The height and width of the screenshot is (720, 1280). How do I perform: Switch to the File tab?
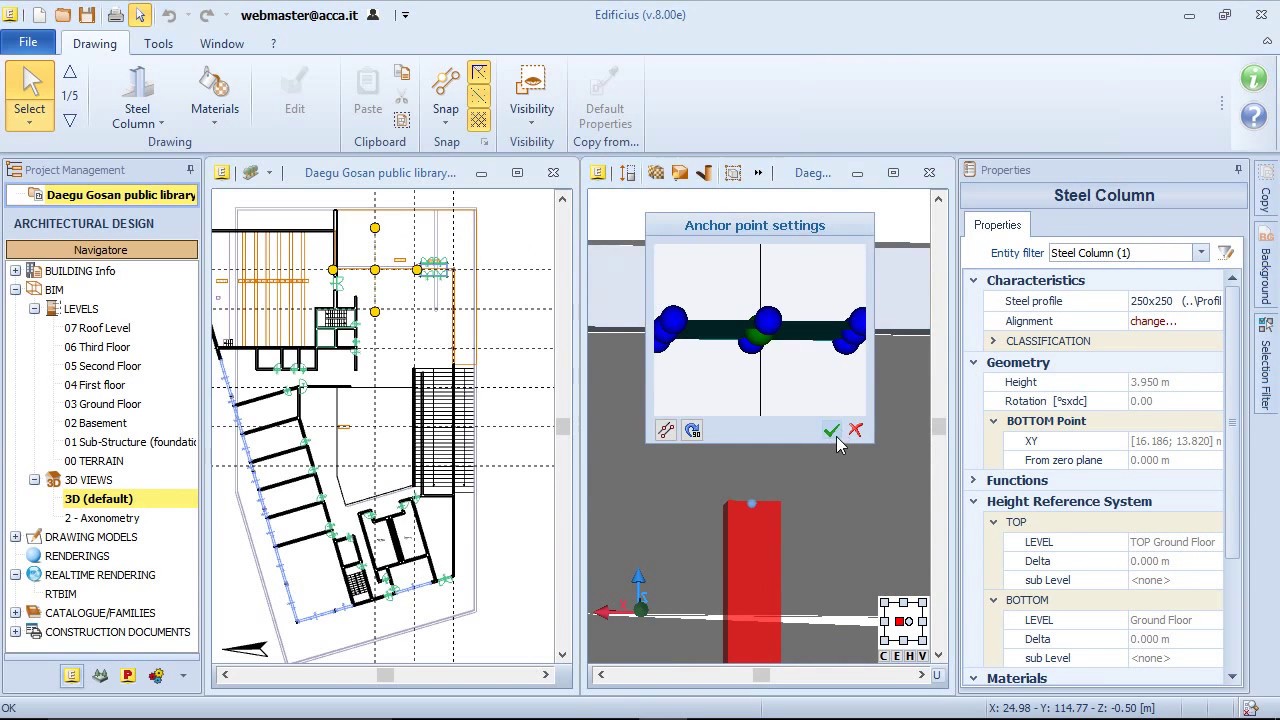[27, 42]
